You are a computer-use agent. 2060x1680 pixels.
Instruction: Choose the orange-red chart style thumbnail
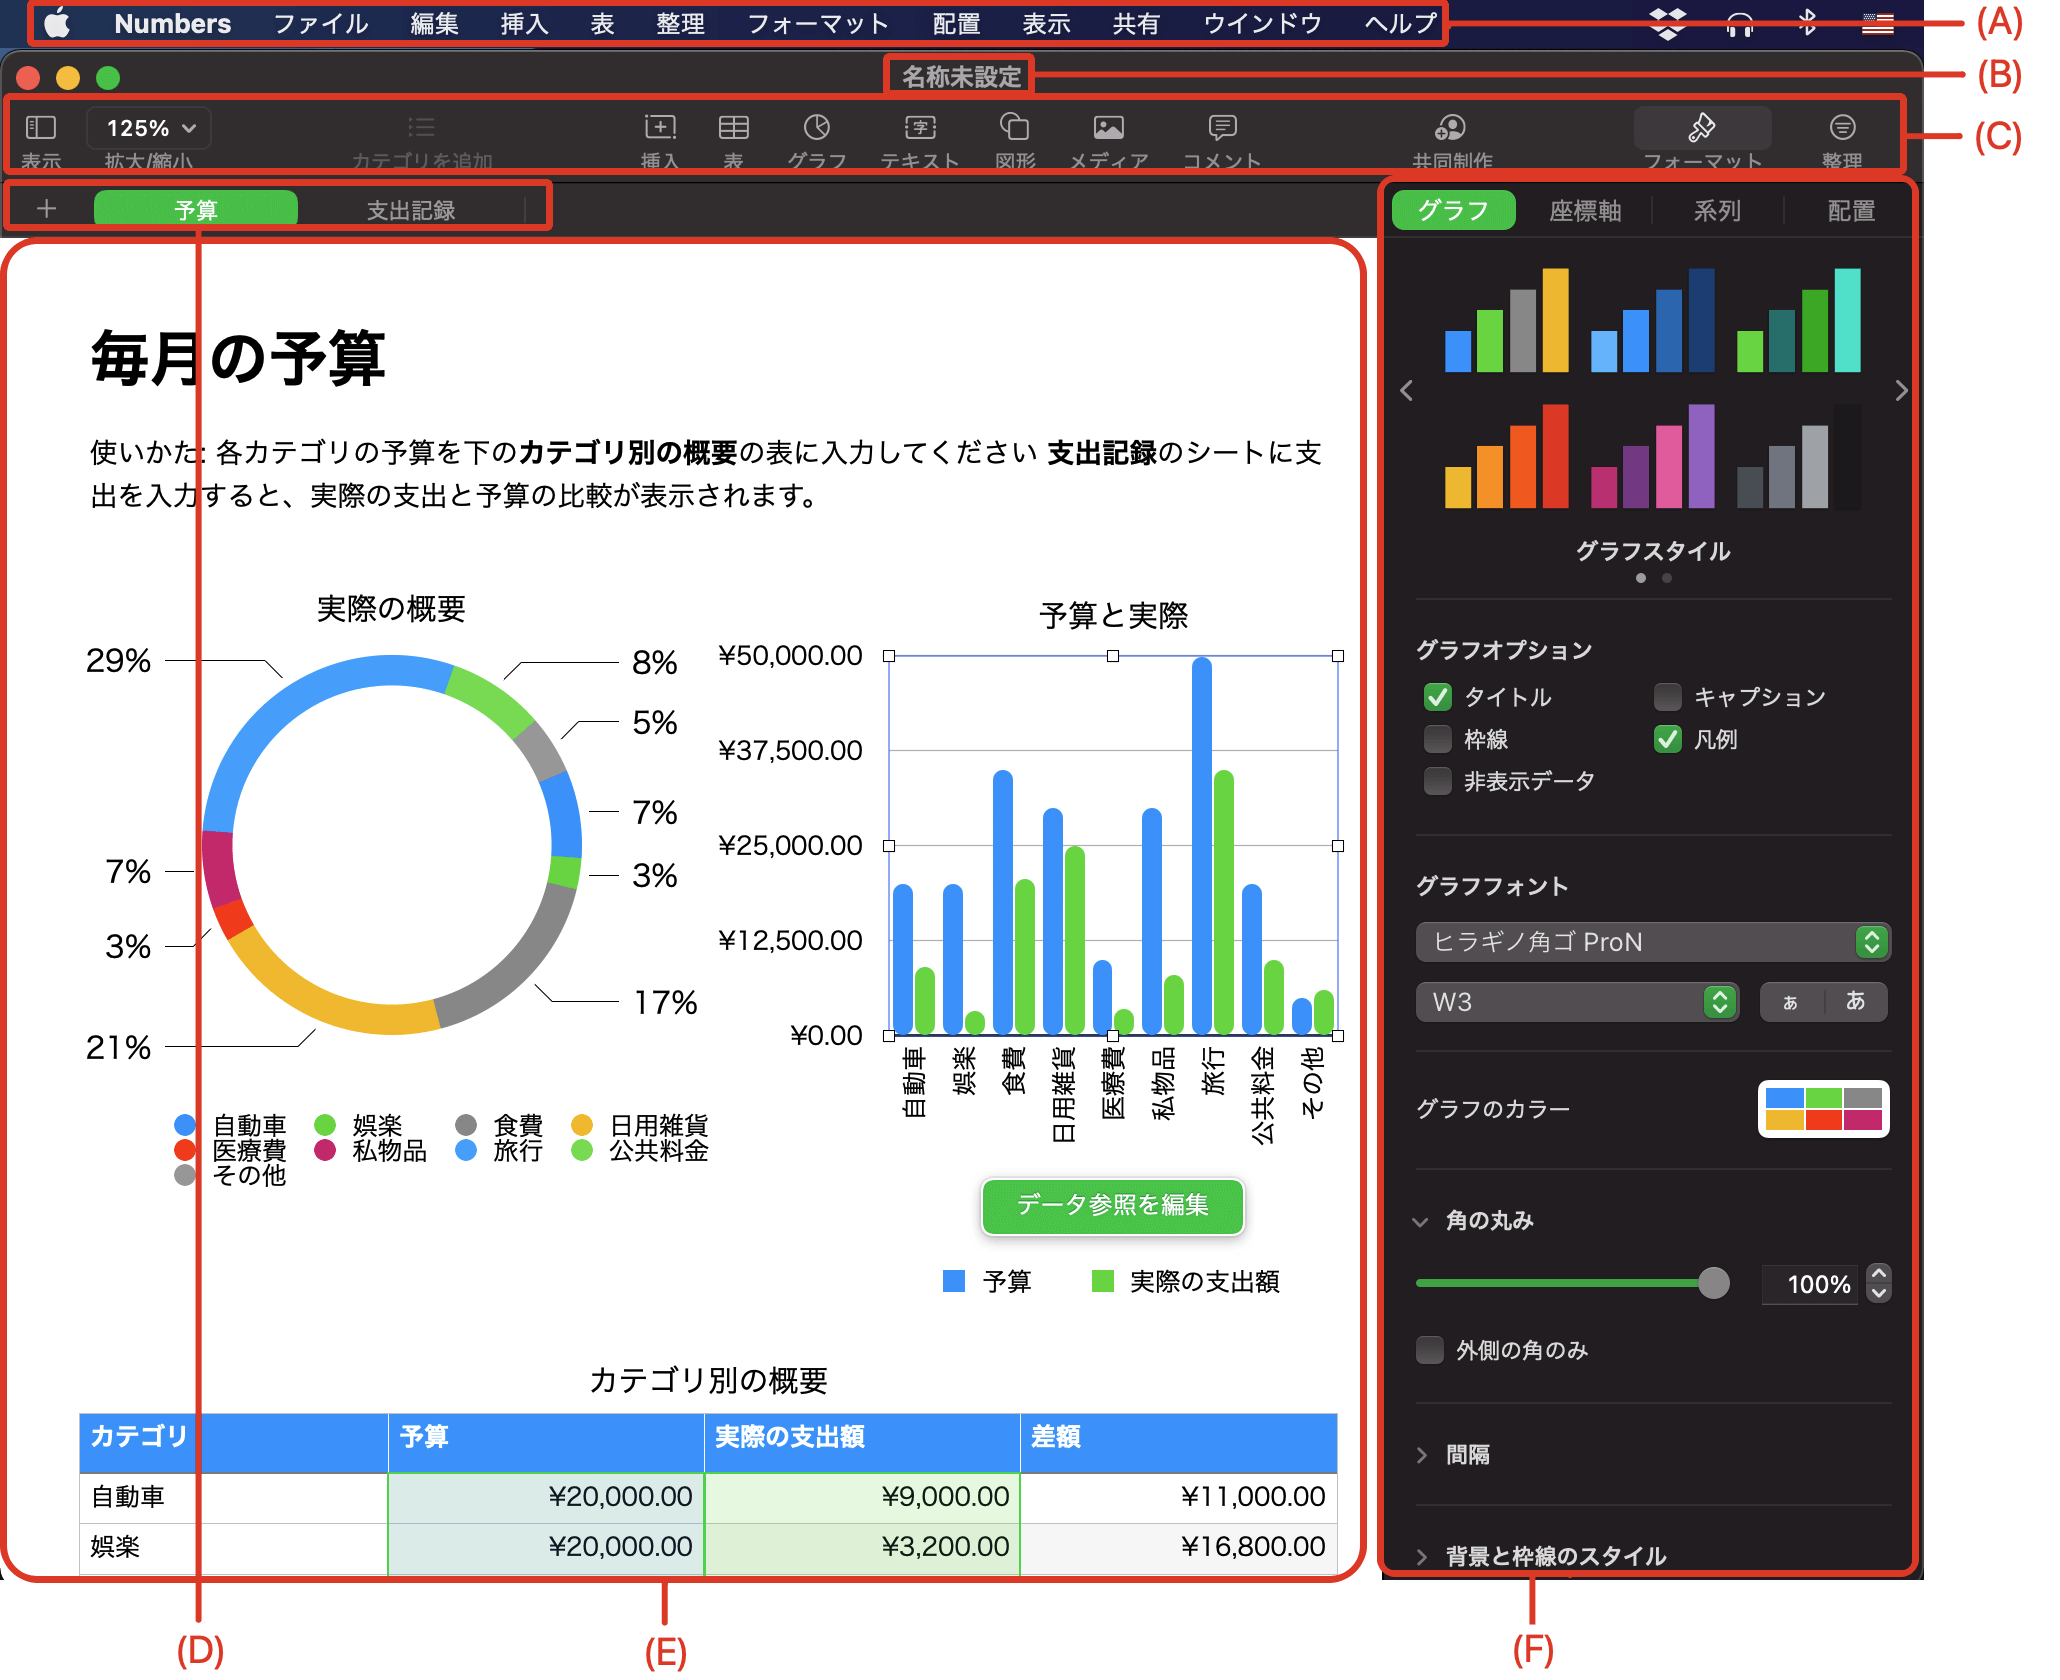click(x=1507, y=455)
